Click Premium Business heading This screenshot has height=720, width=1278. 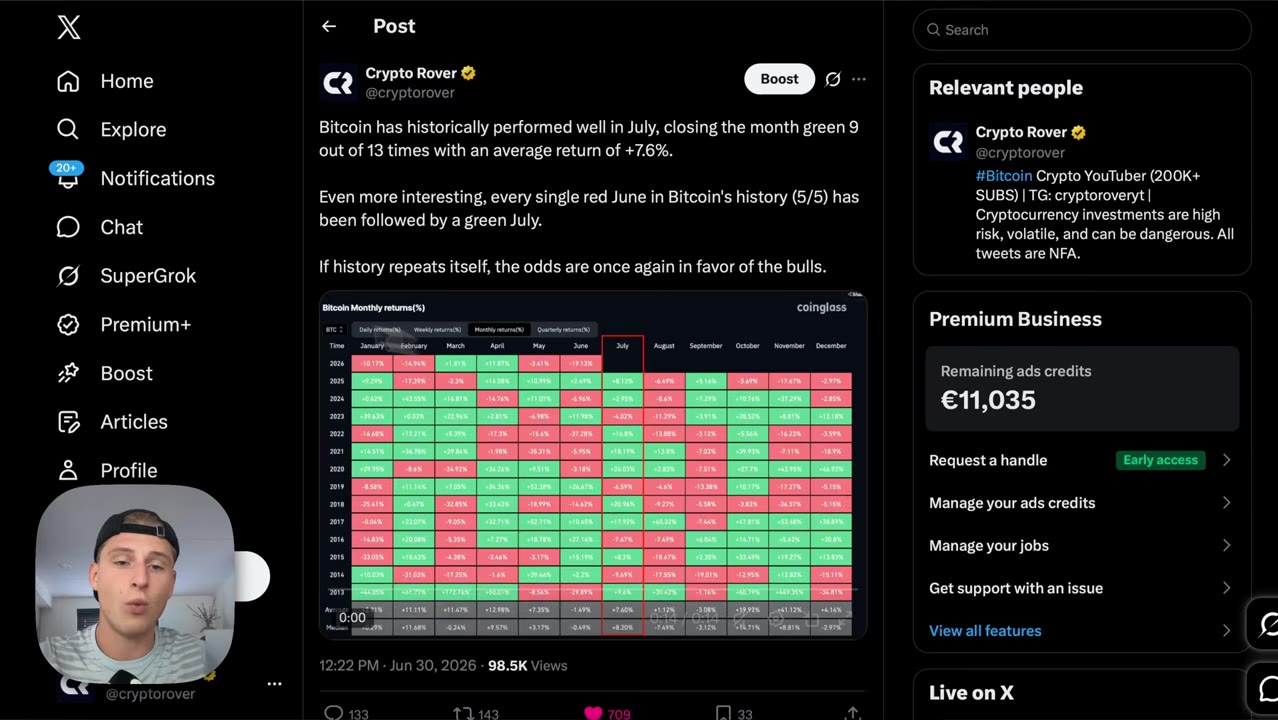click(x=1015, y=319)
